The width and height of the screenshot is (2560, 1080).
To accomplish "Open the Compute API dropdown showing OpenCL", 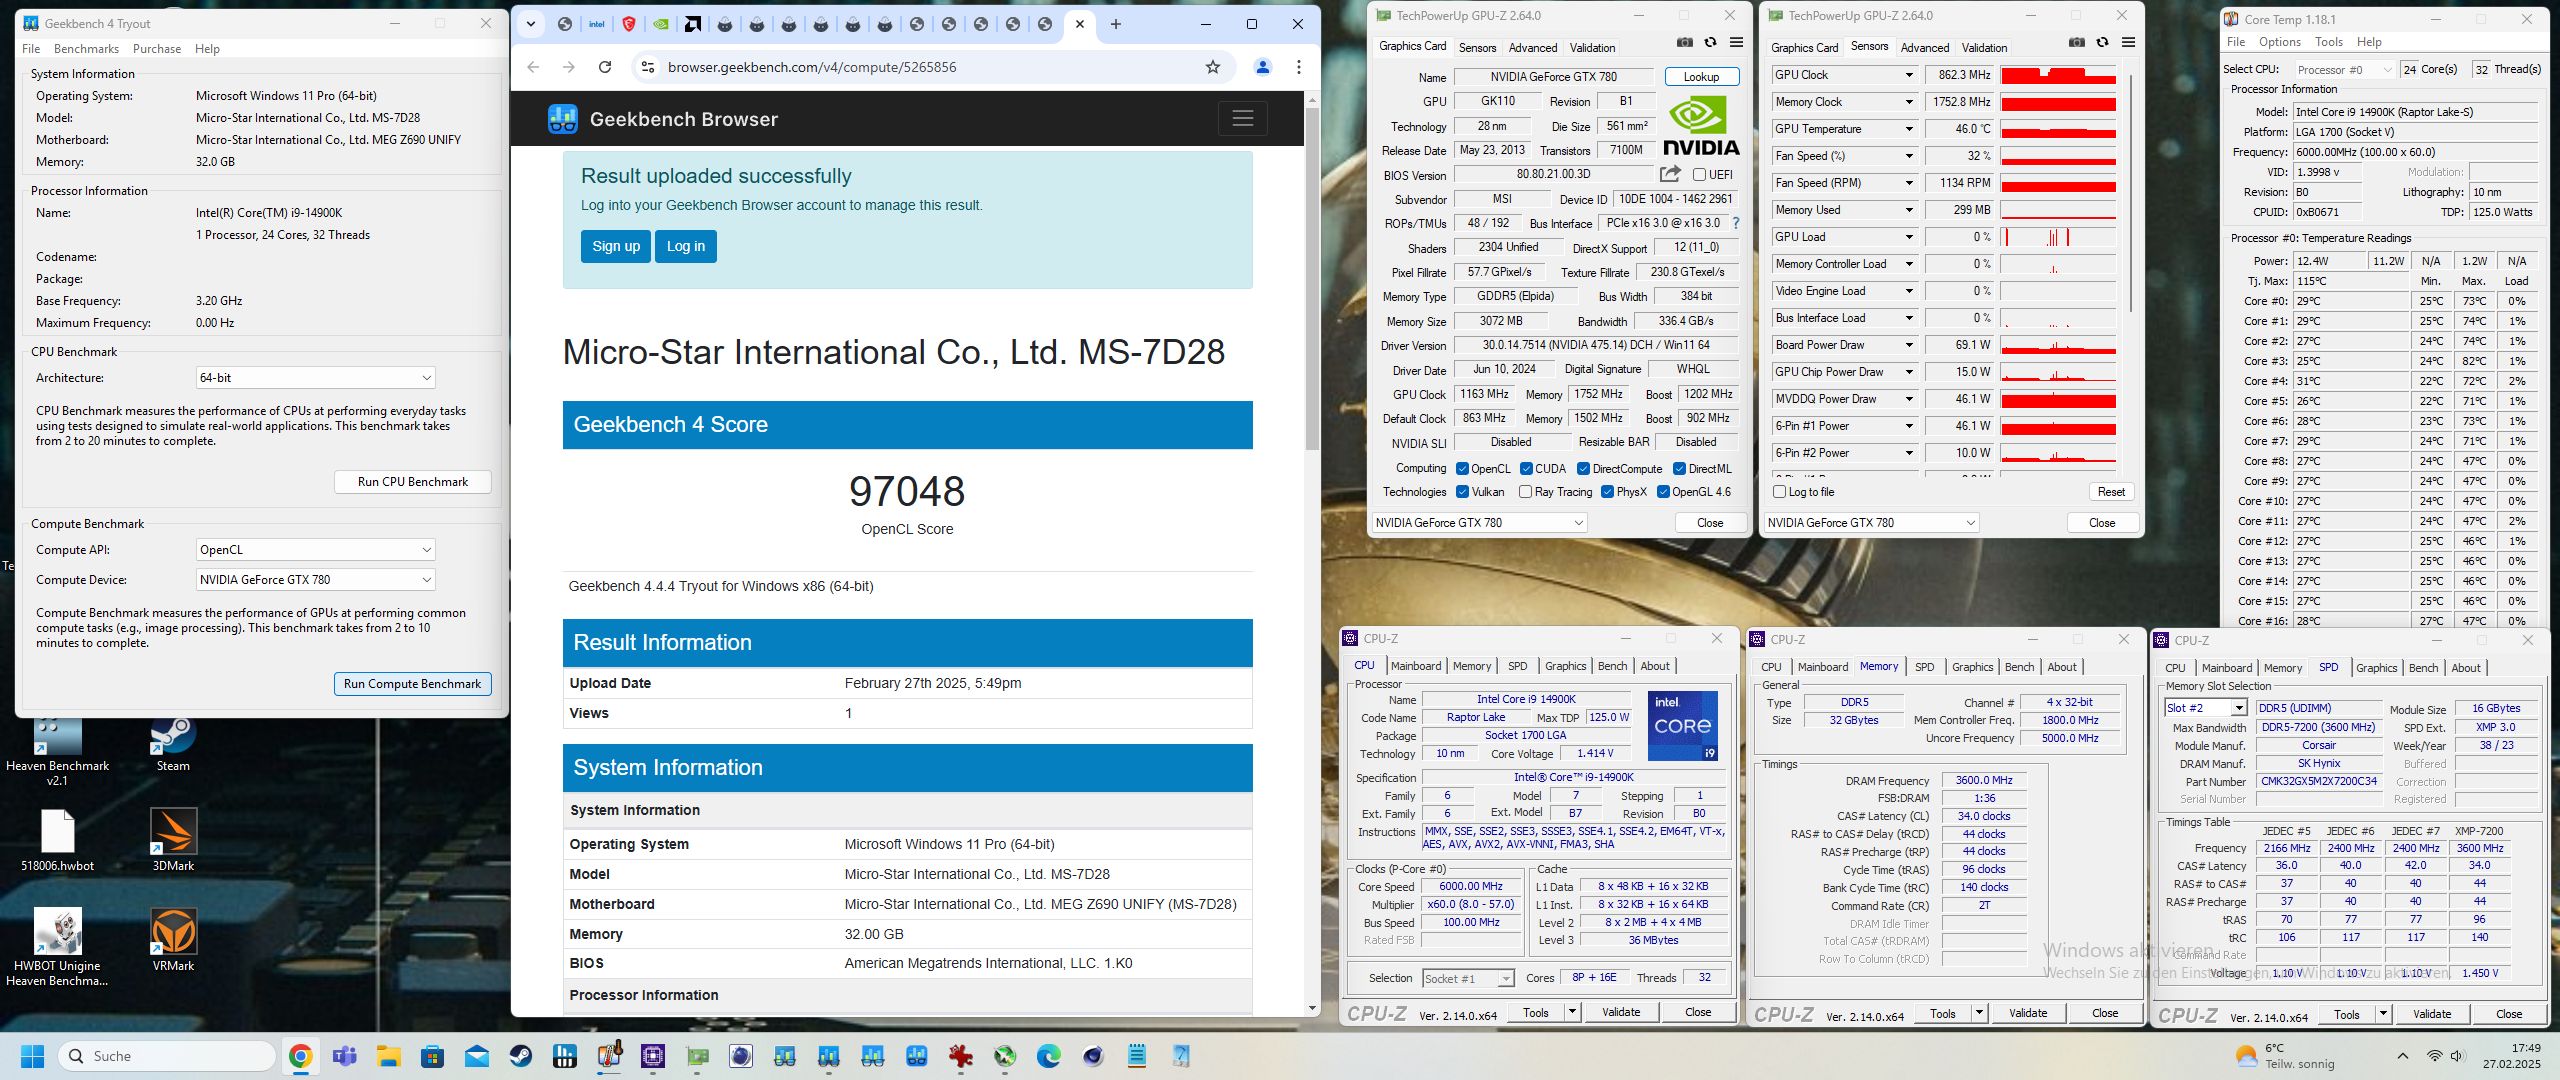I will [x=316, y=550].
